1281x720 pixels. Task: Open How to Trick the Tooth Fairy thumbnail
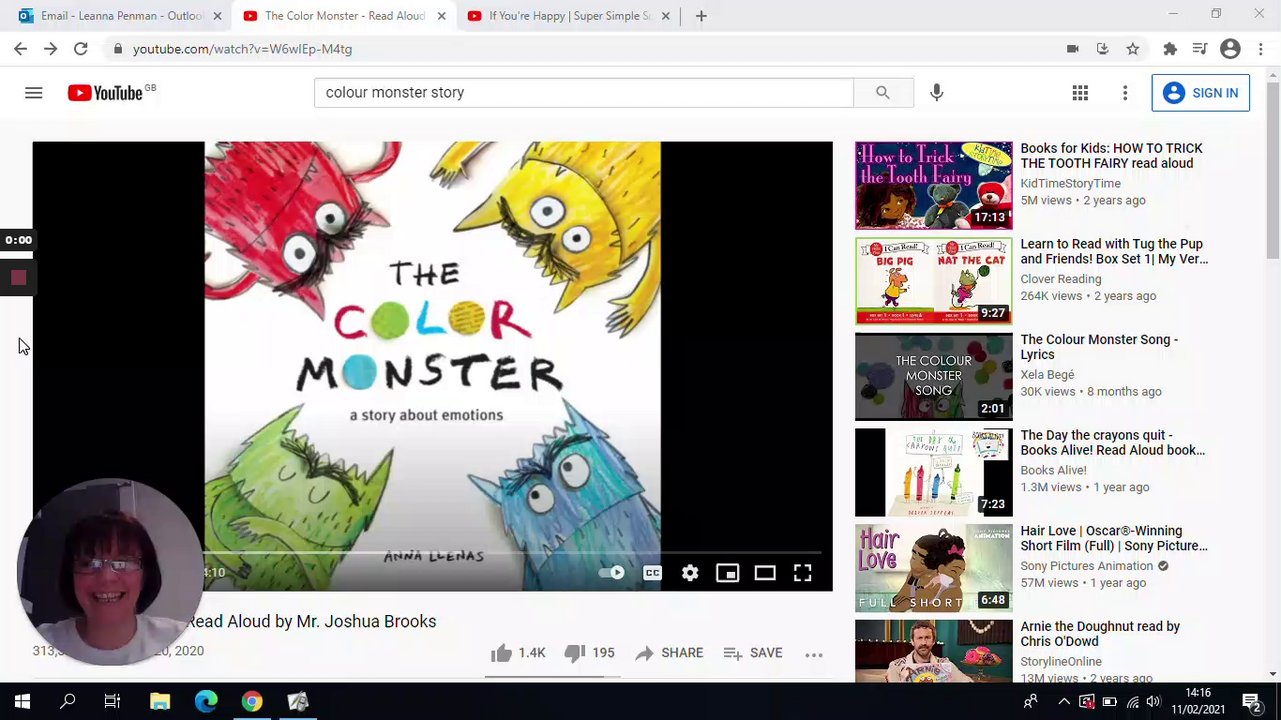[933, 185]
